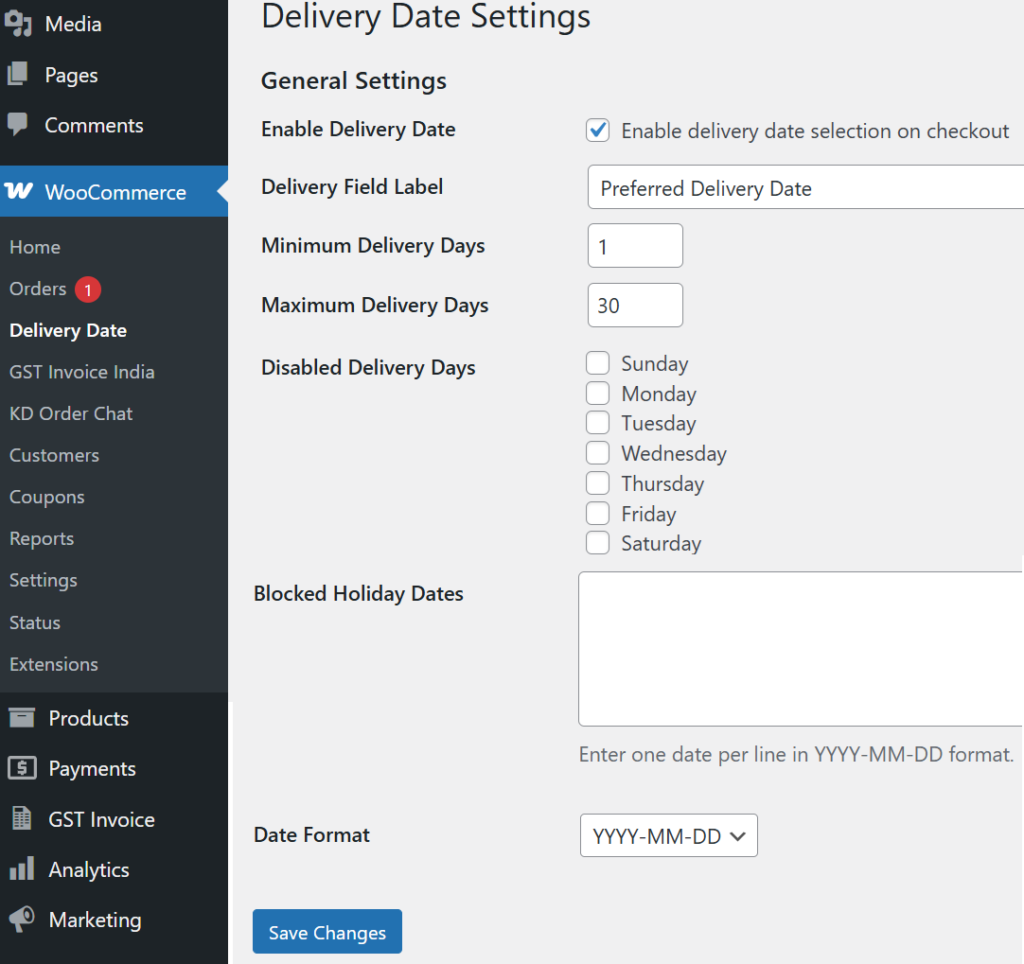This screenshot has height=964, width=1024.
Task: Check the Saturday checkbox
Action: pyautogui.click(x=598, y=543)
